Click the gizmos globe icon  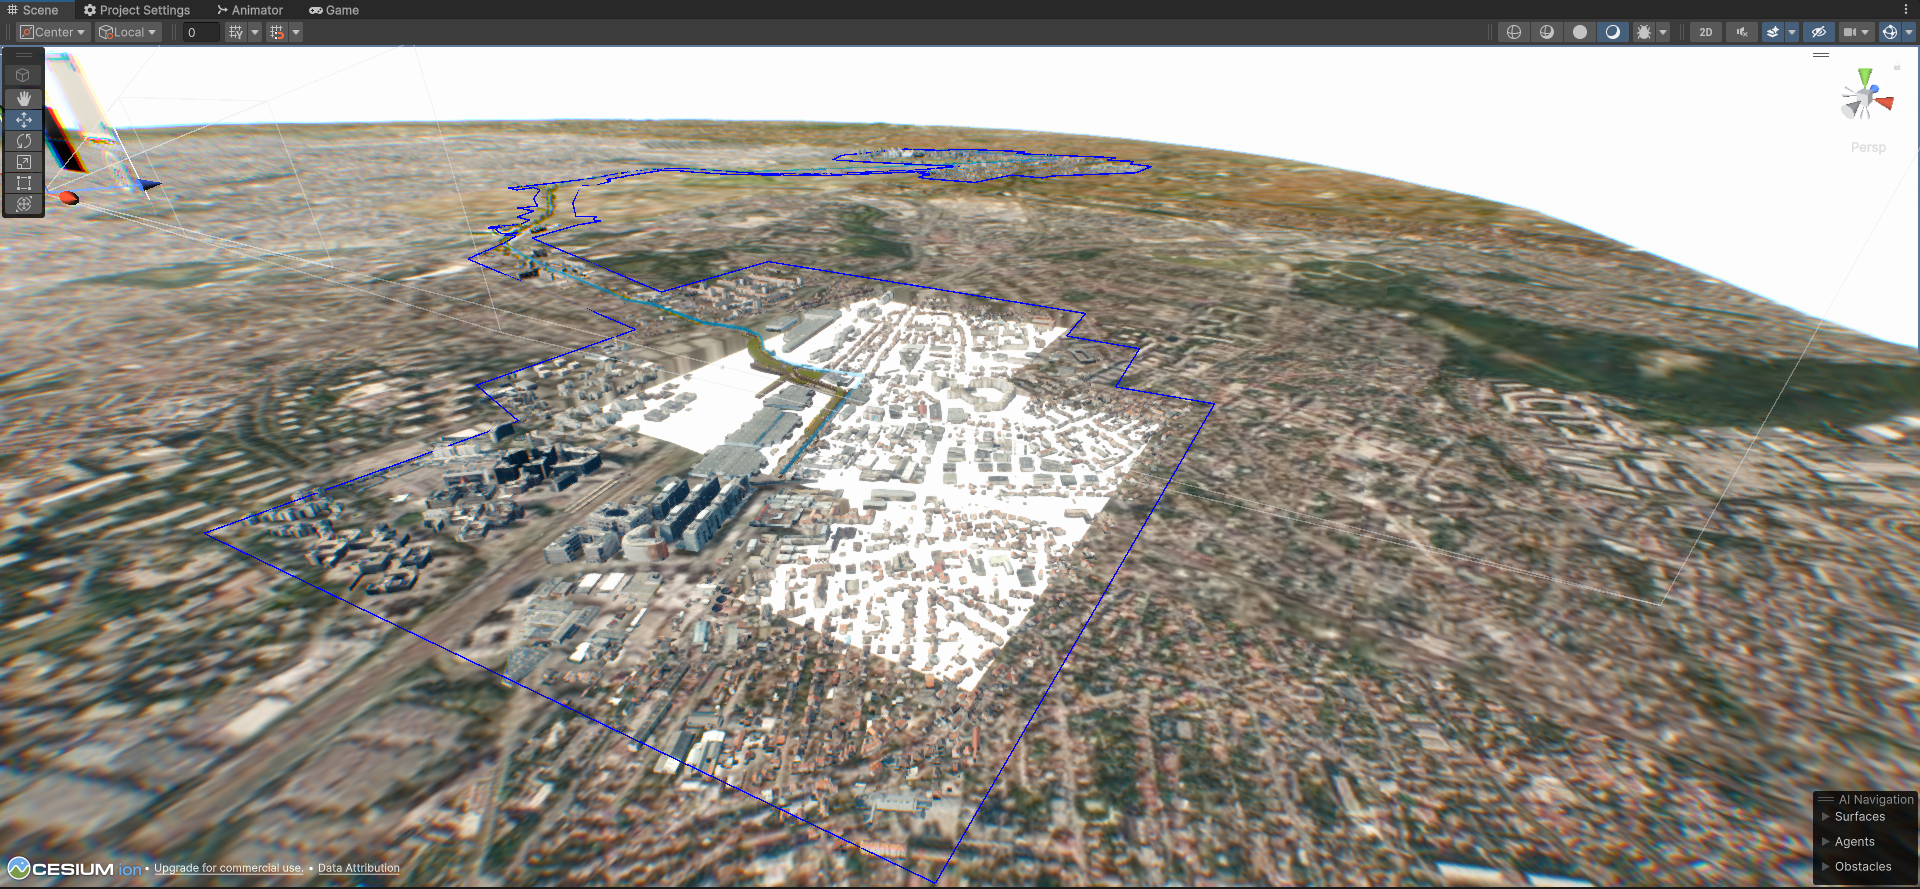(1890, 32)
